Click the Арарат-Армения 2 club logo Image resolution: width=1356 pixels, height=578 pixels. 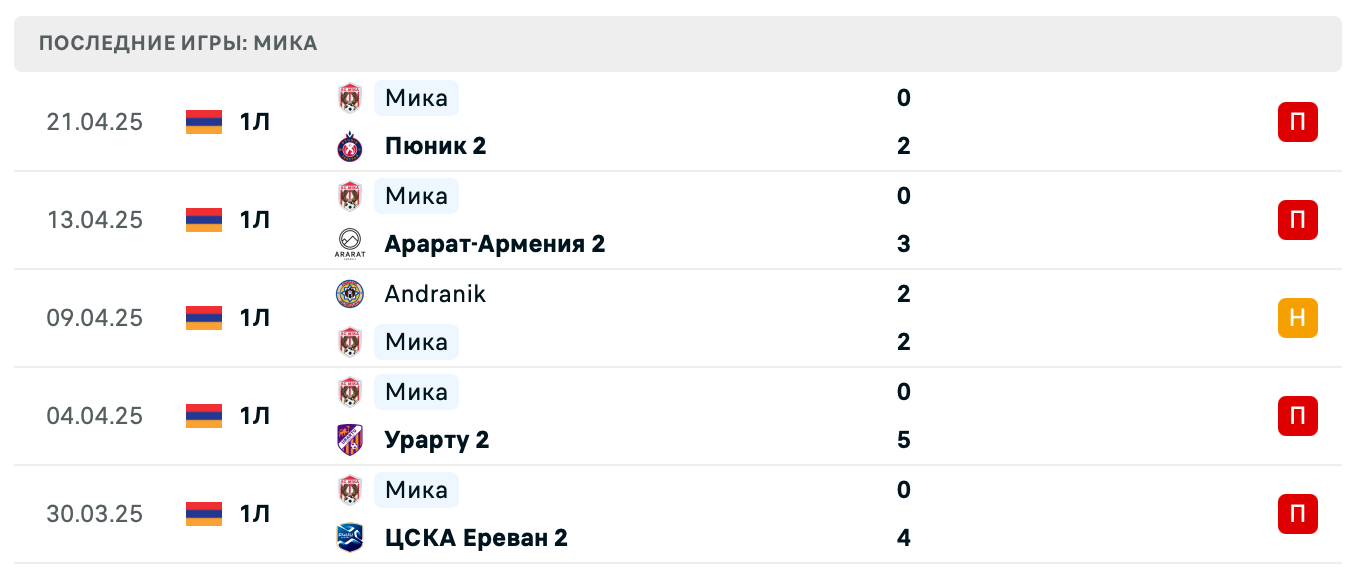(349, 244)
